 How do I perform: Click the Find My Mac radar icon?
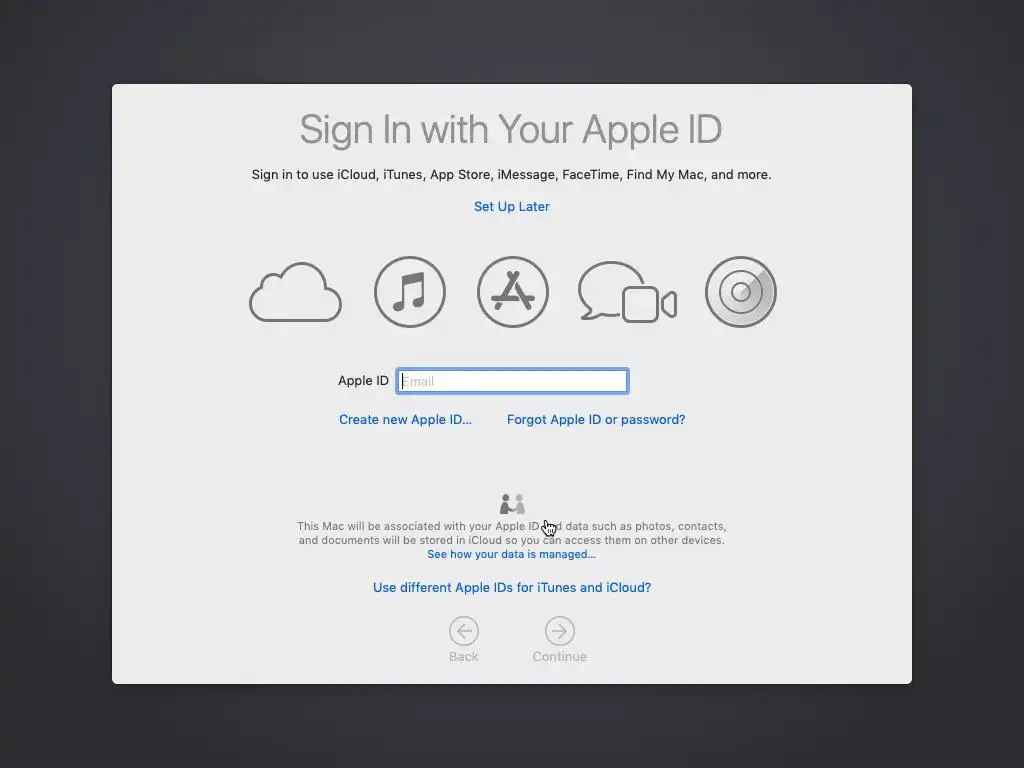pos(741,292)
